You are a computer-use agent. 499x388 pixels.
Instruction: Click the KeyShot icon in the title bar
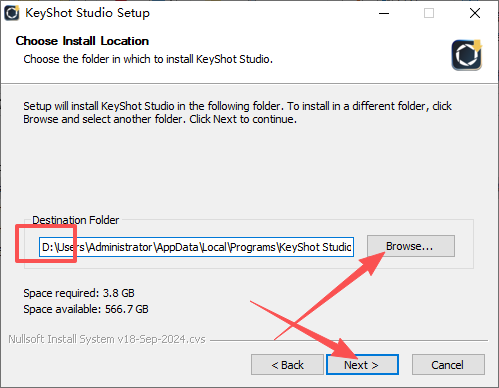point(12,13)
